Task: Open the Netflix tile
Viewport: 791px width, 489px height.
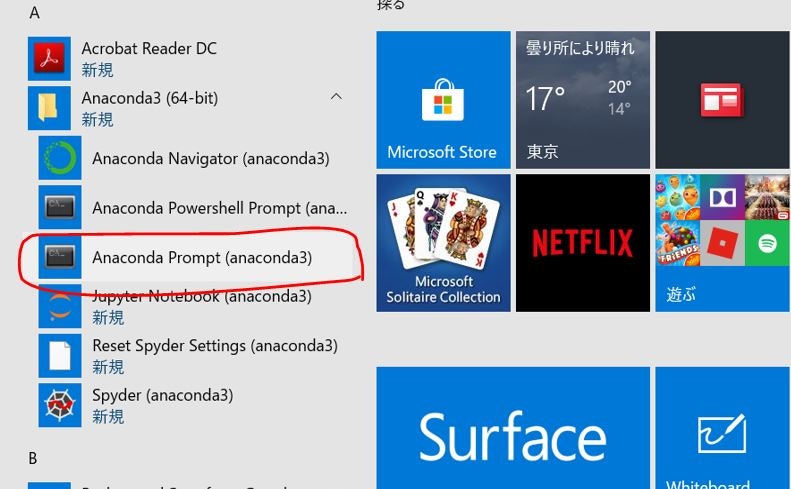Action: pos(583,243)
